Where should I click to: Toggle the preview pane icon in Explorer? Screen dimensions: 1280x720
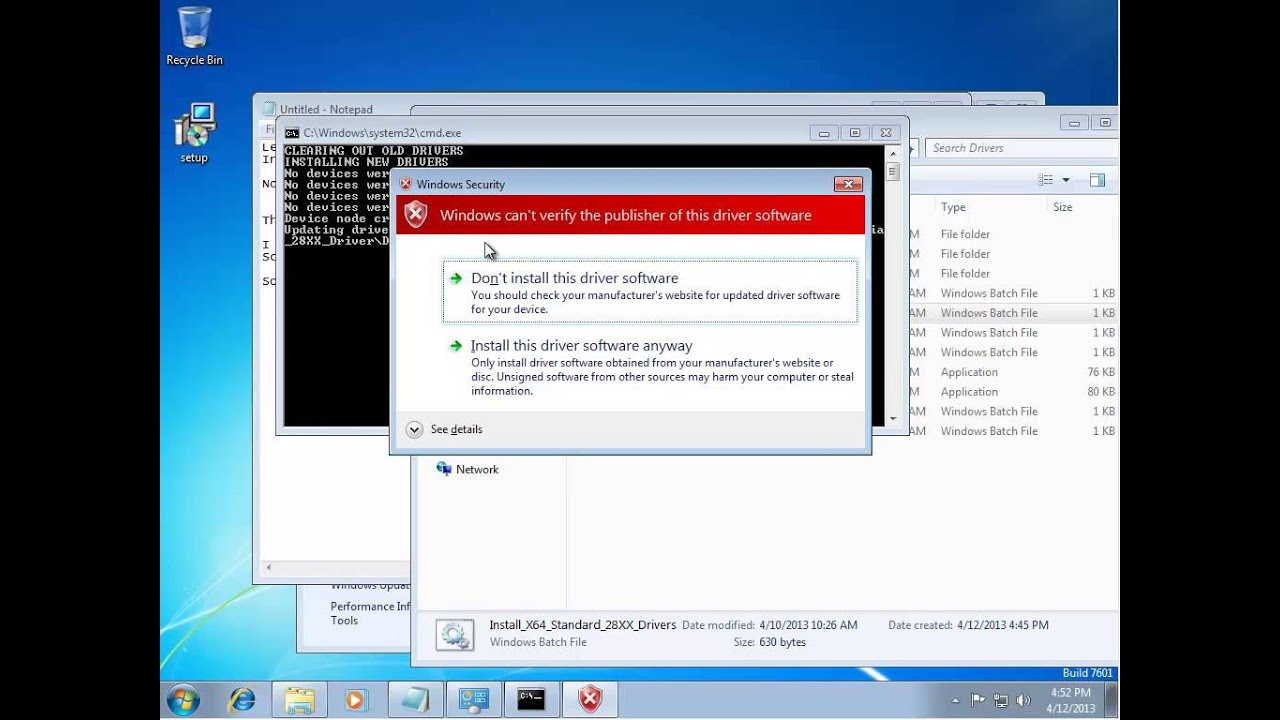(x=1097, y=180)
